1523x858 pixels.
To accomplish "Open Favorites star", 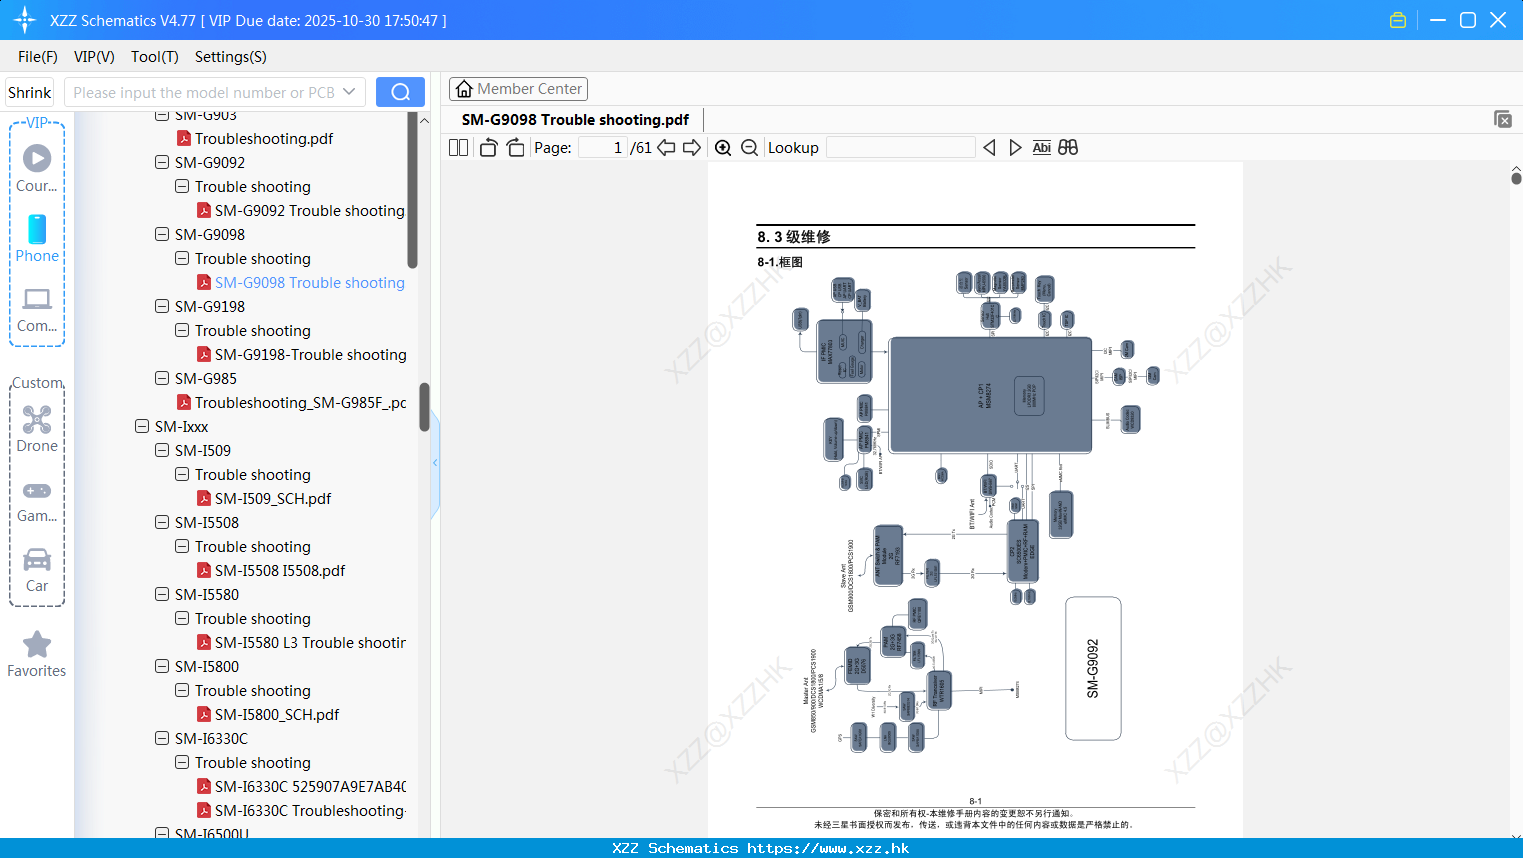I will coord(37,655).
